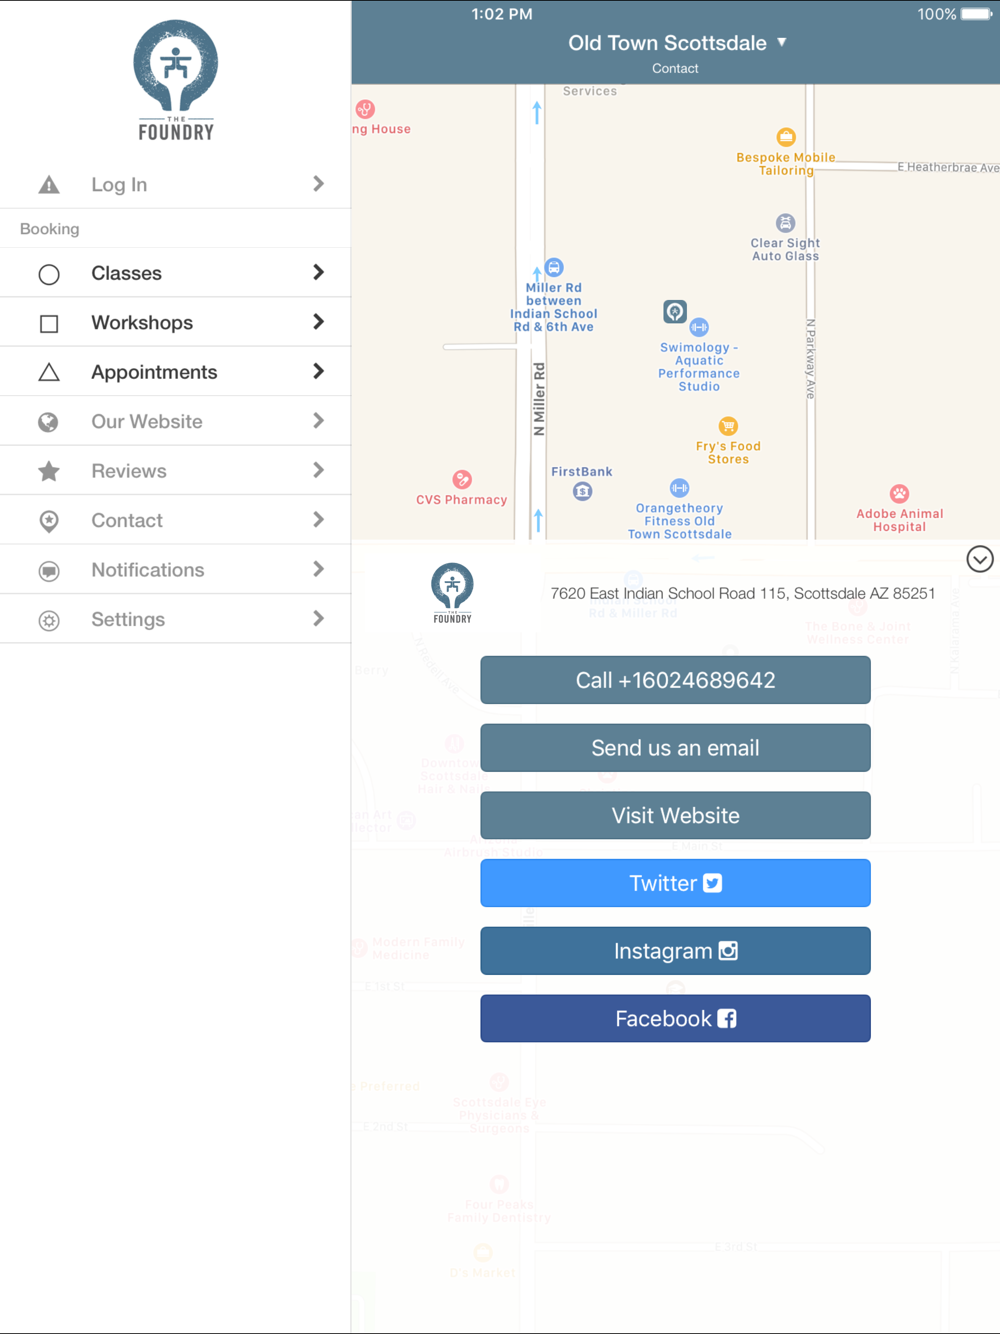
Task: Tap the globe icon beside Our Website
Action: coord(48,422)
